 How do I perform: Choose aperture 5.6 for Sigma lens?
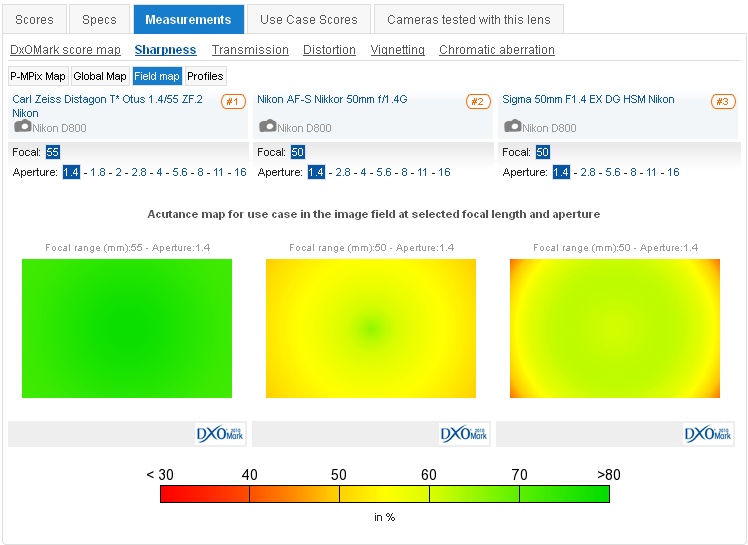coord(613,172)
